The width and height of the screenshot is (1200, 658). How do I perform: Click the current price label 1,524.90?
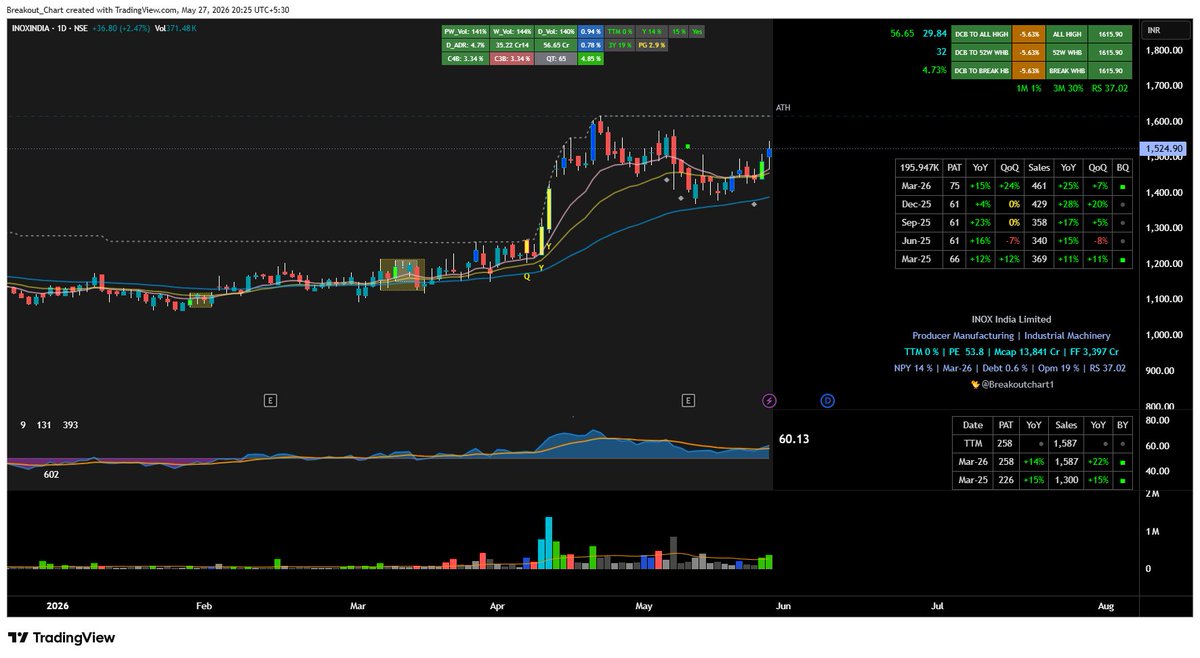[x=1163, y=148]
